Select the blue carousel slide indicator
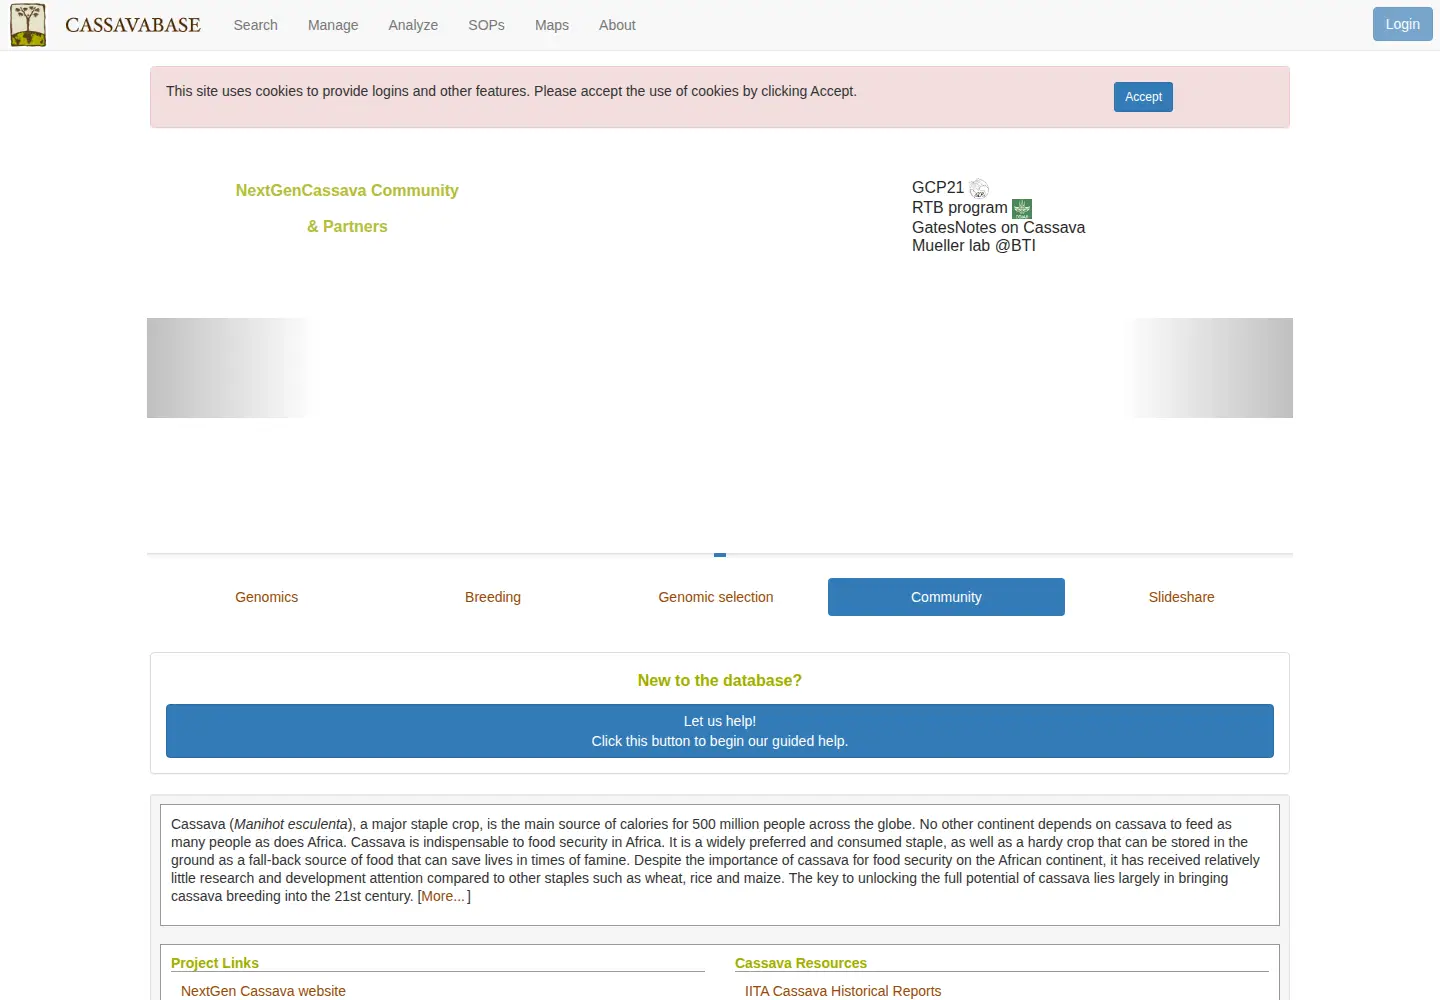The image size is (1440, 1000). (x=720, y=555)
